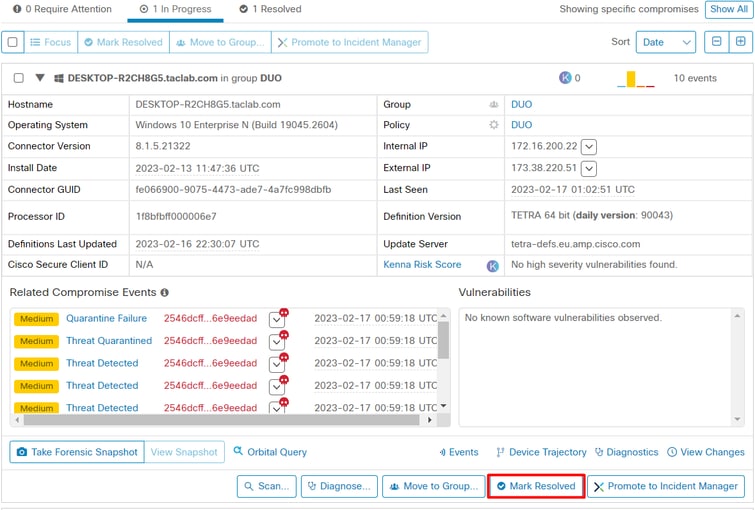Click the Windows OS icon beside hostname

click(x=59, y=78)
